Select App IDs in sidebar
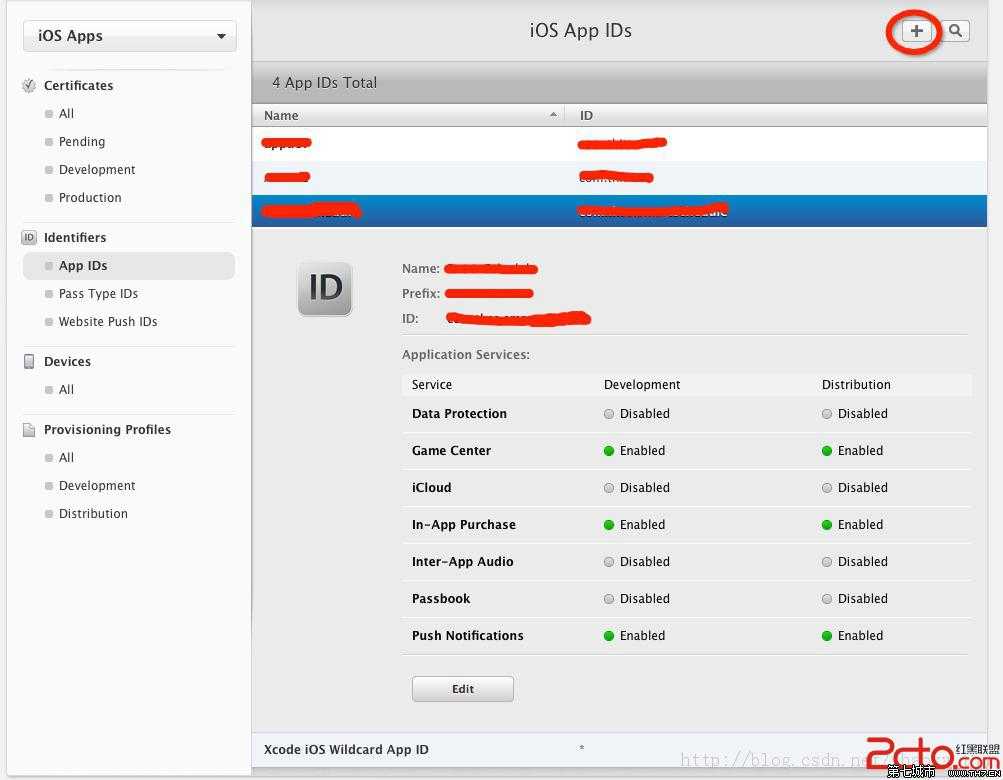 129,266
